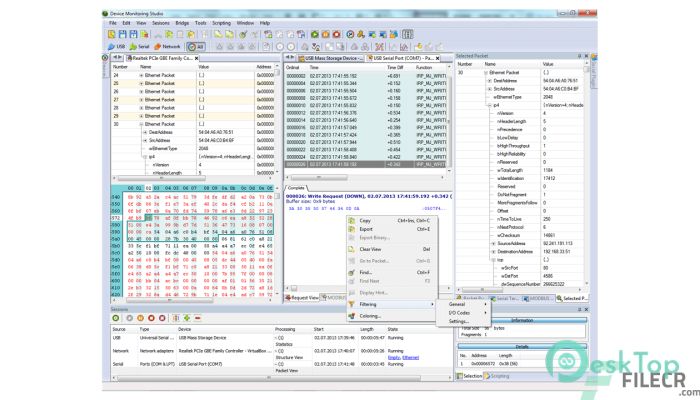This screenshot has width=700, height=400.
Task: Close the Realtek PCIe GBE tab
Action: (x=196, y=58)
